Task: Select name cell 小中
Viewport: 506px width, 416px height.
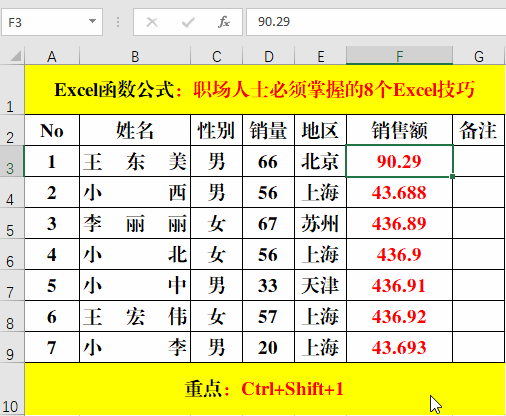Action: (135, 285)
